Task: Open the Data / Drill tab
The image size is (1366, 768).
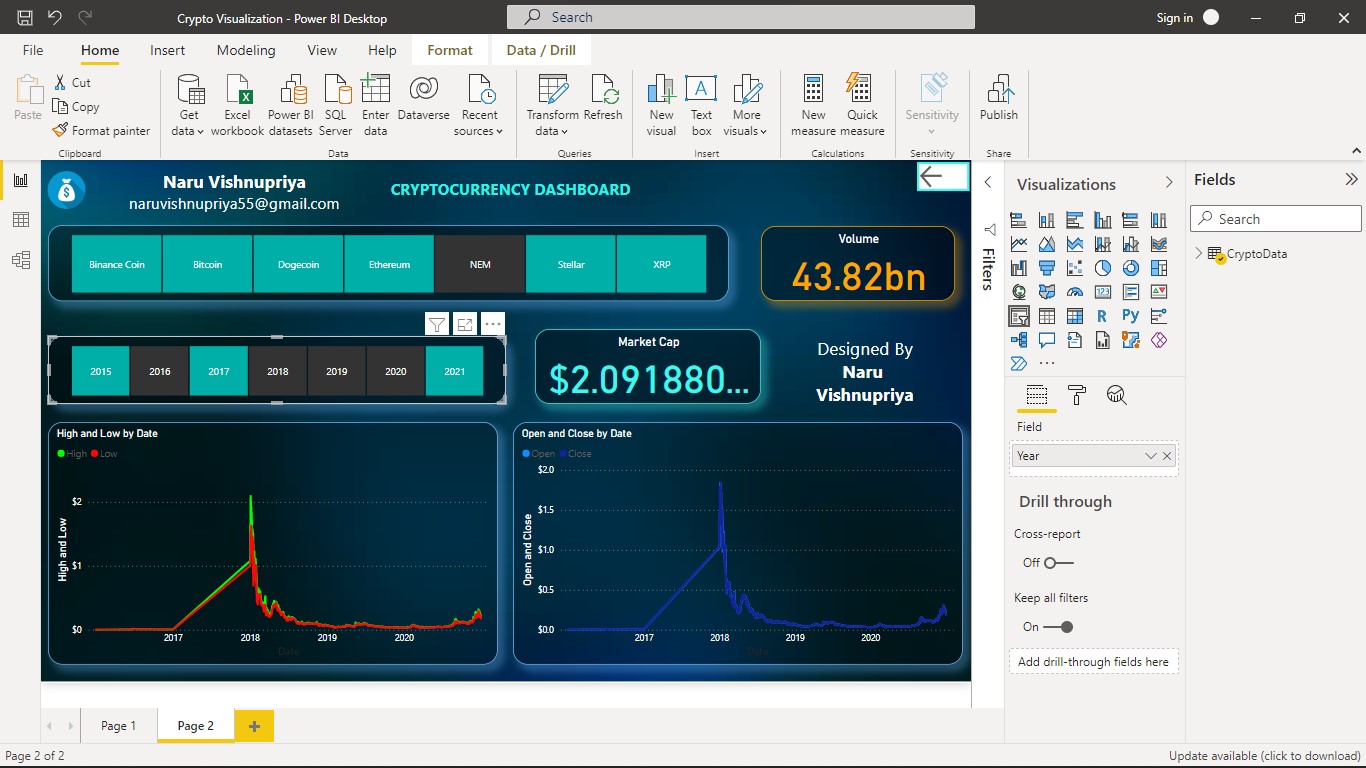Action: [x=541, y=50]
